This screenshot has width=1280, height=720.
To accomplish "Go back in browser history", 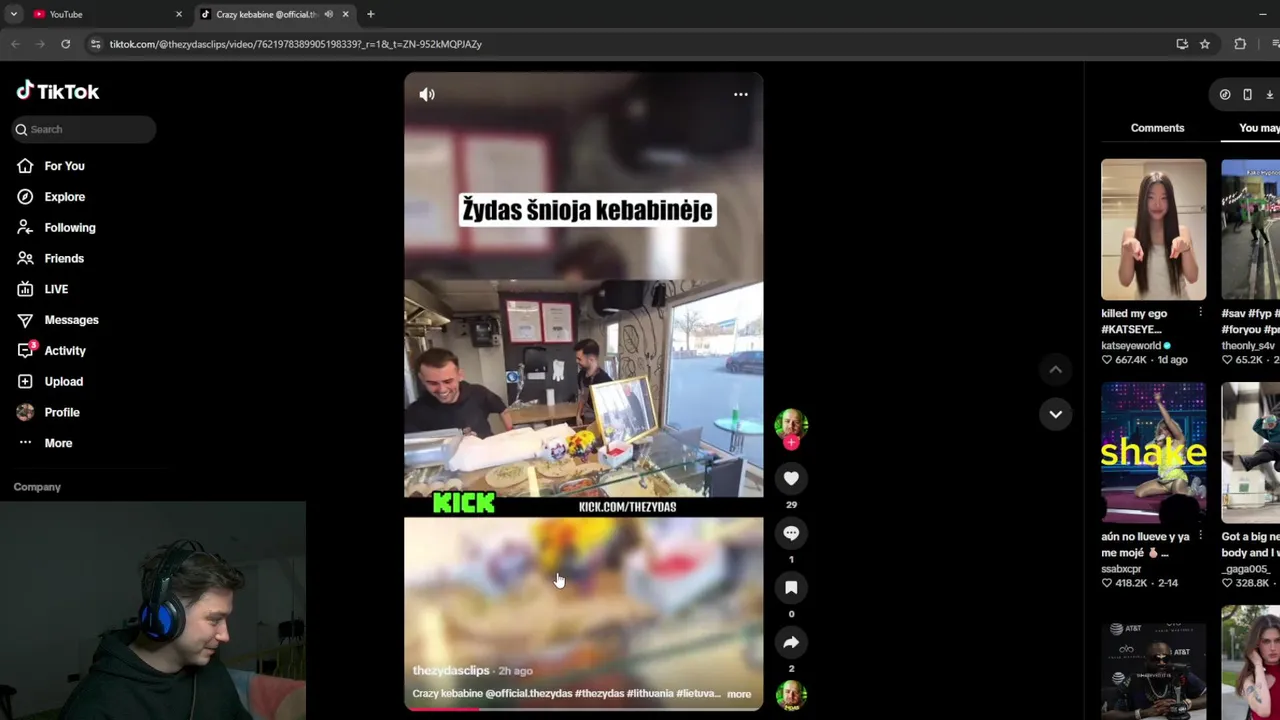I will 15,44.
